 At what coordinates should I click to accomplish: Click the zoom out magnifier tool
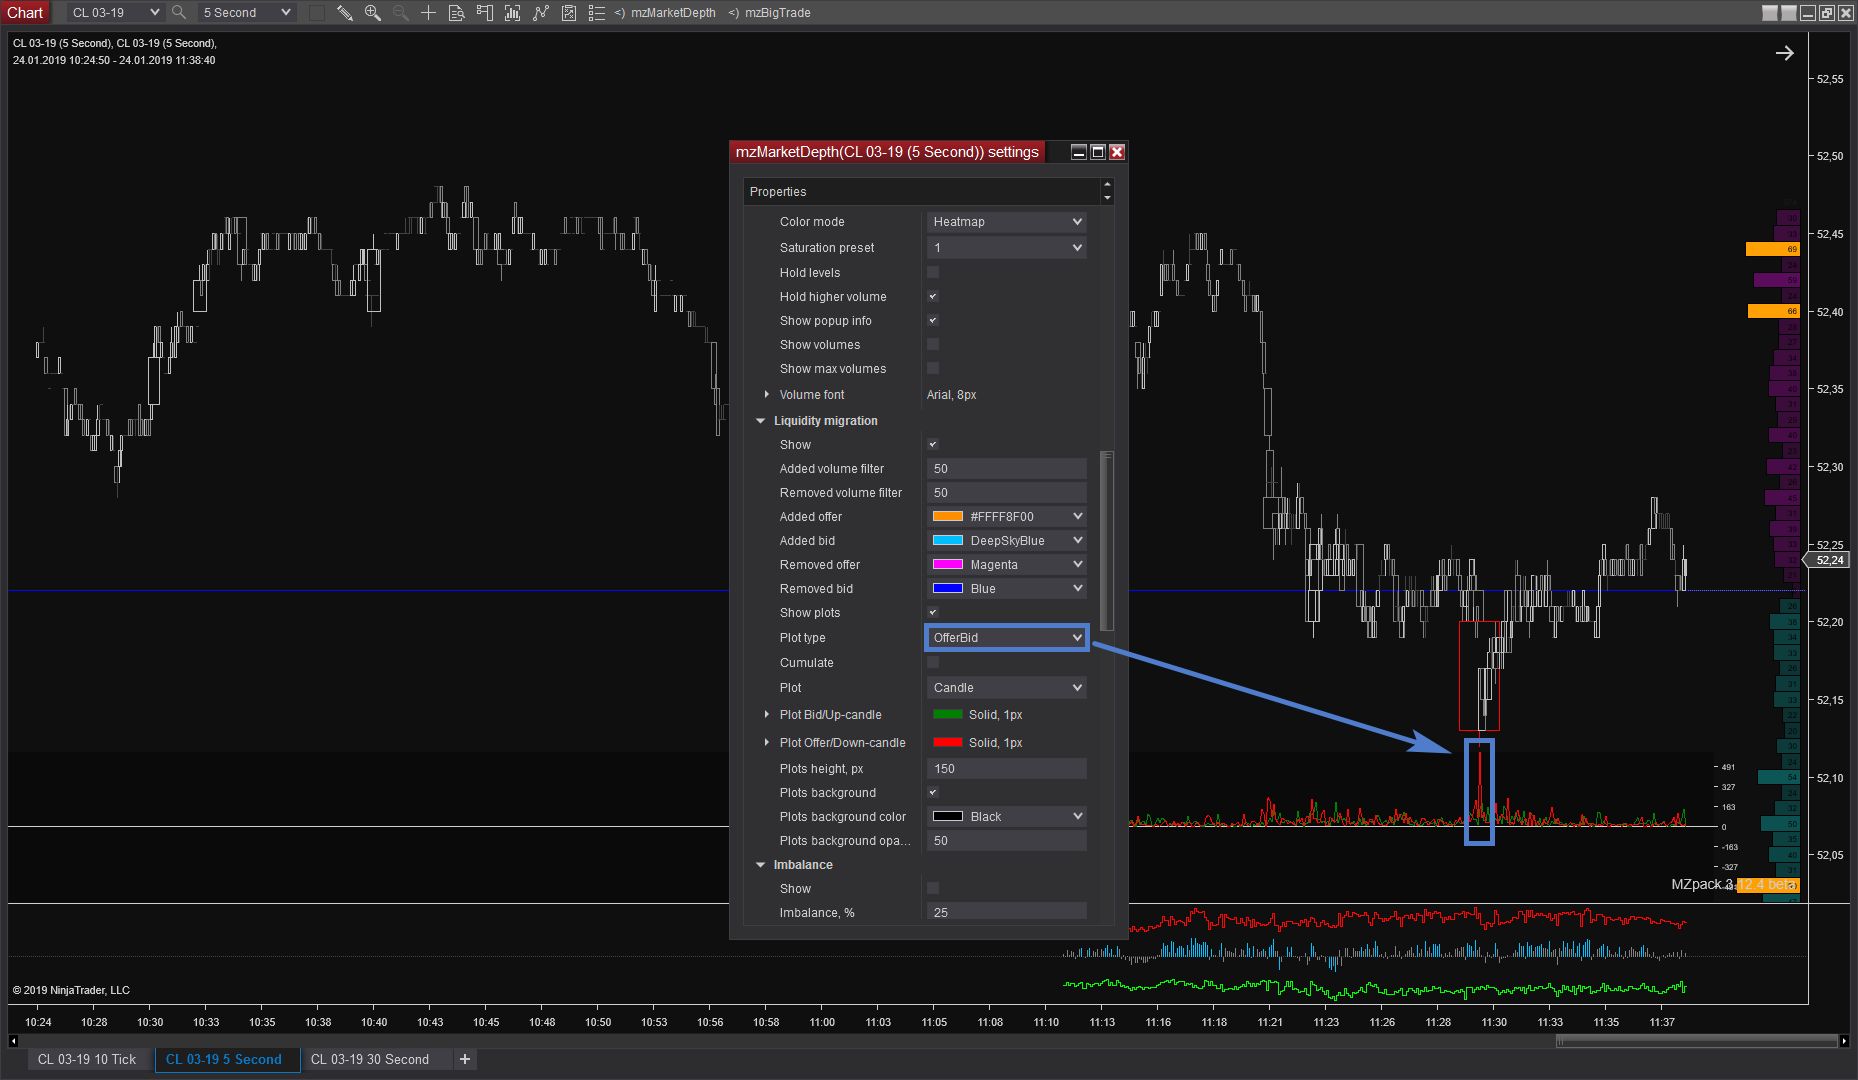point(400,12)
